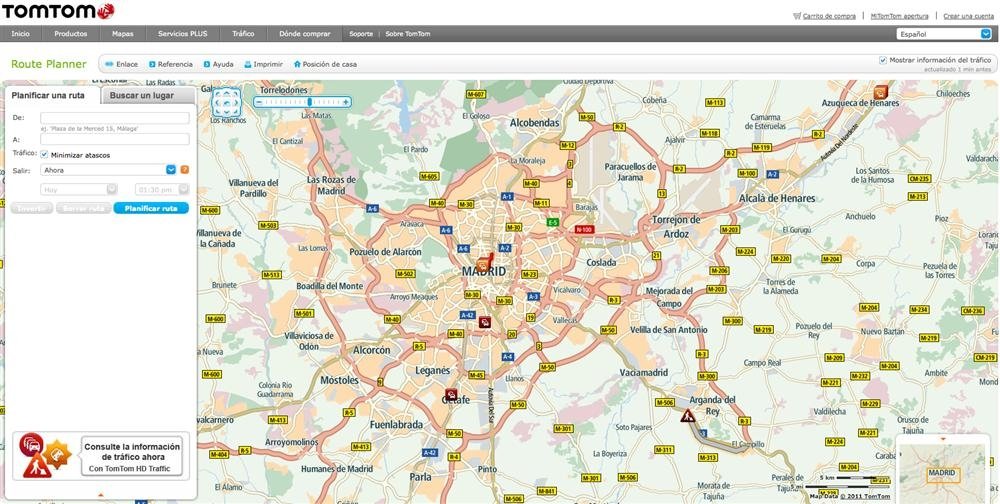1000x504 pixels.
Task: Open the Tráfico menu
Action: [x=243, y=34]
